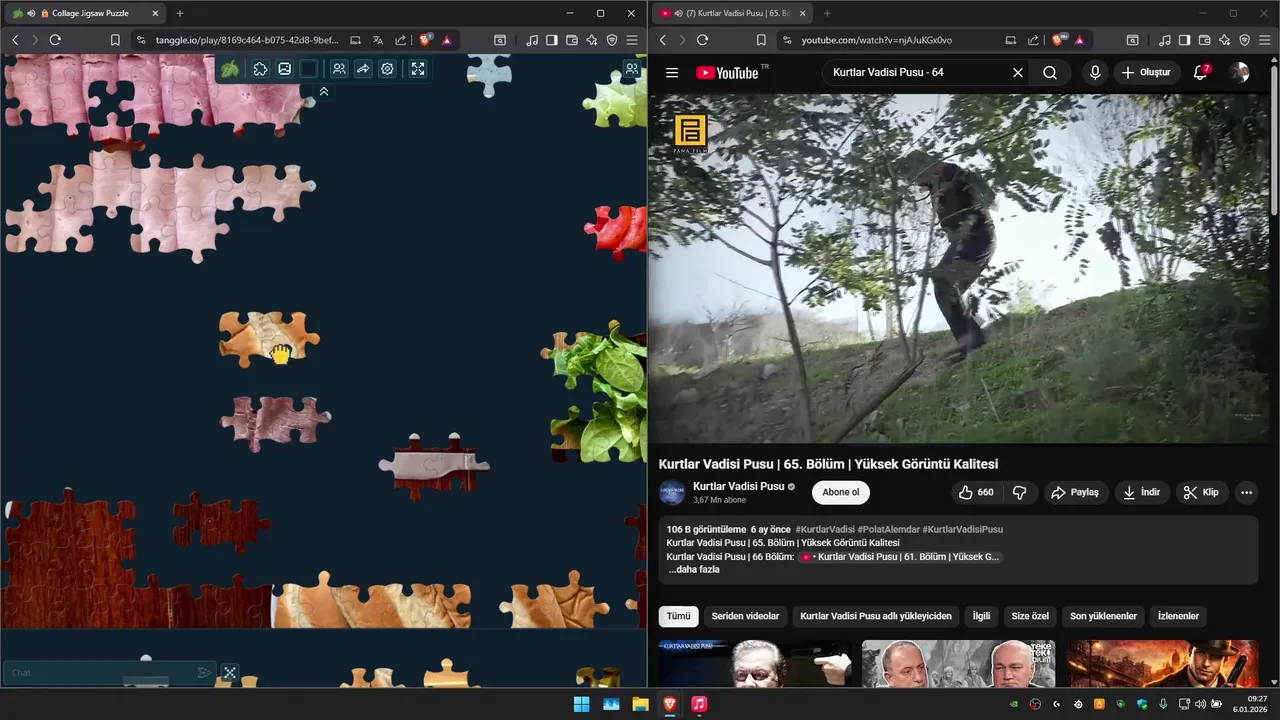Open File Explorer from taskbar
The image size is (1280, 720).
tap(640, 704)
